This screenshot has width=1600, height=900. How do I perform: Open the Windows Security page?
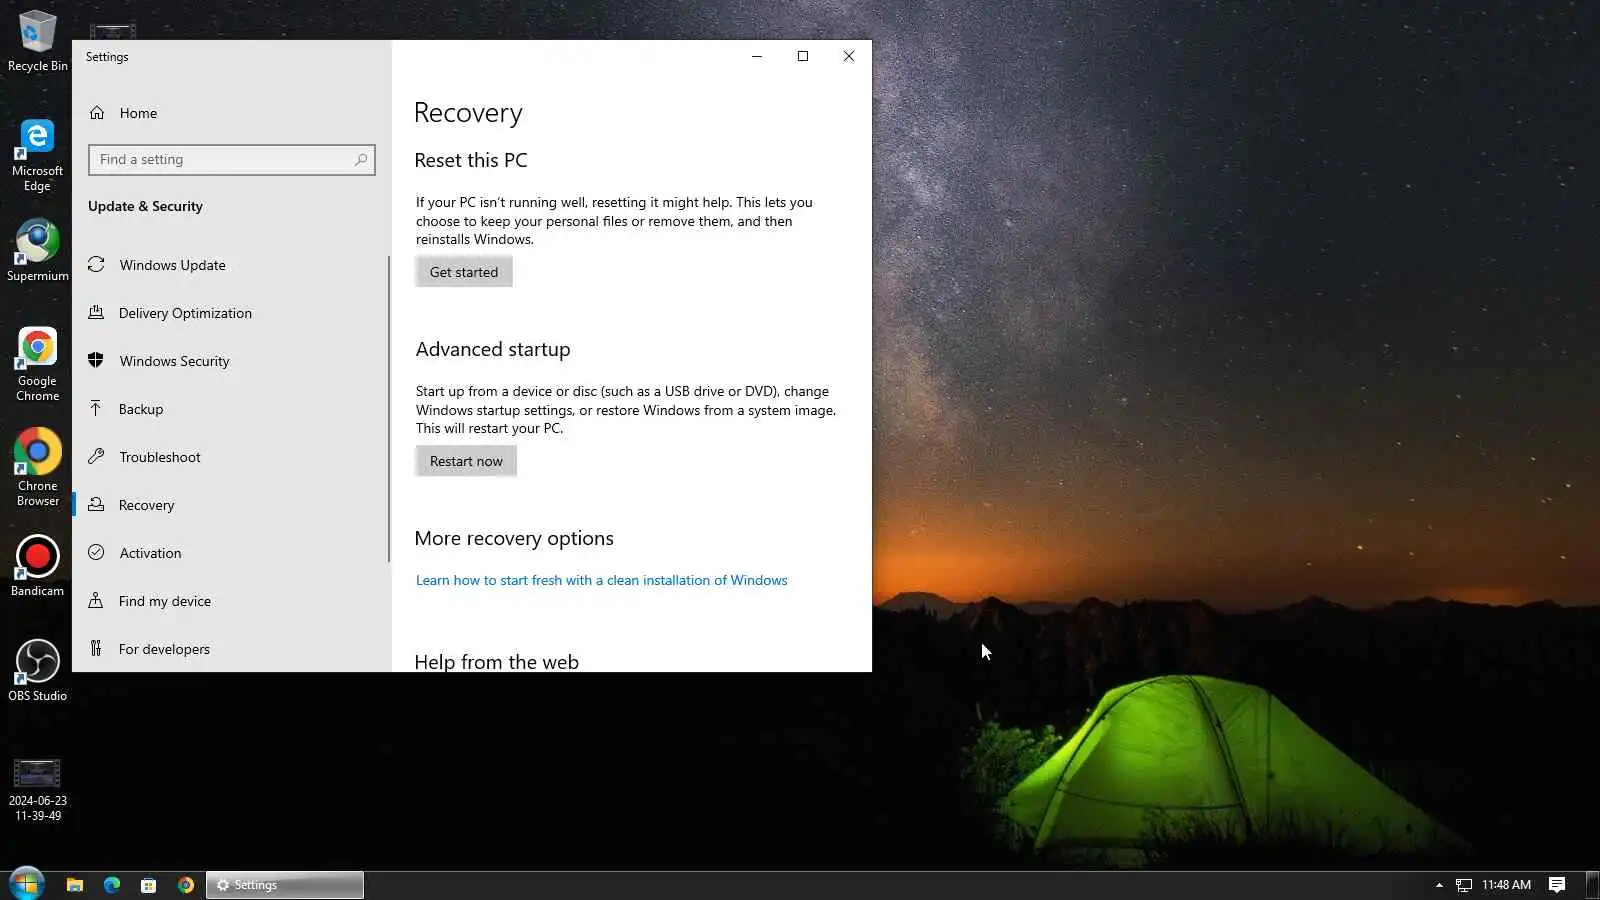[230, 361]
